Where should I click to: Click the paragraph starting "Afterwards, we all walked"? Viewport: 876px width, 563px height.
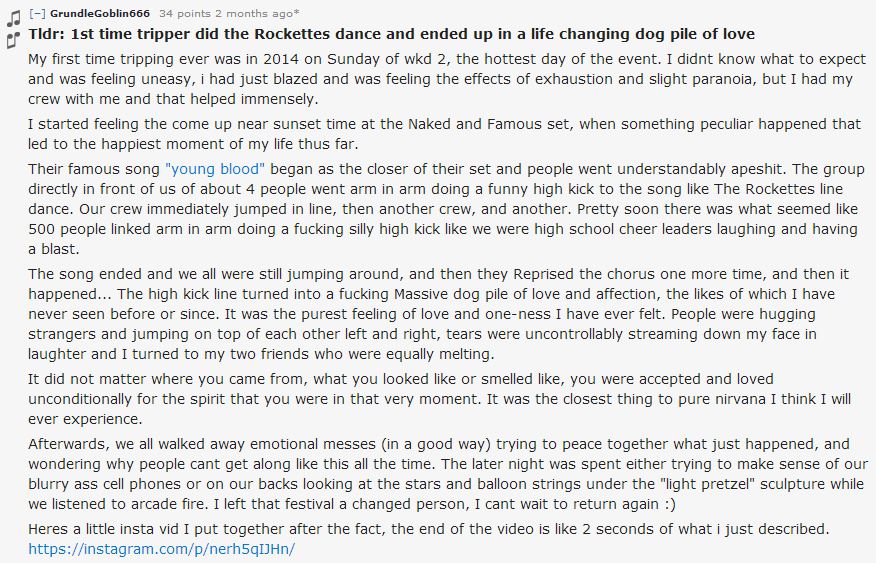click(448, 474)
